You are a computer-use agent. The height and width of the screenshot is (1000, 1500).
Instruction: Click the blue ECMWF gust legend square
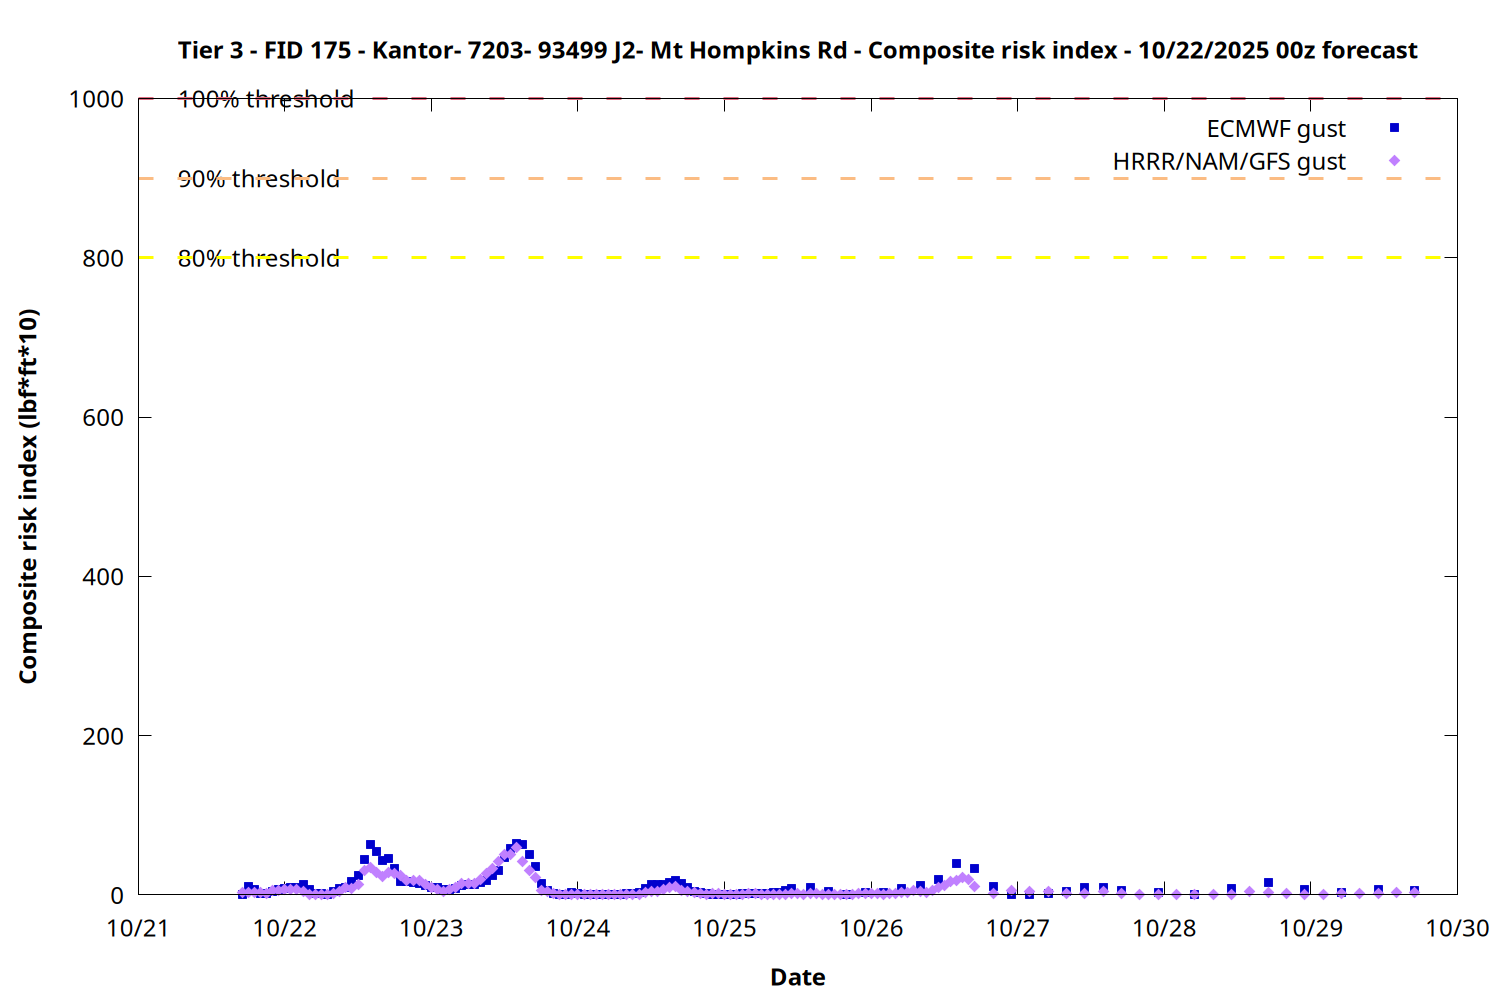coord(1394,128)
